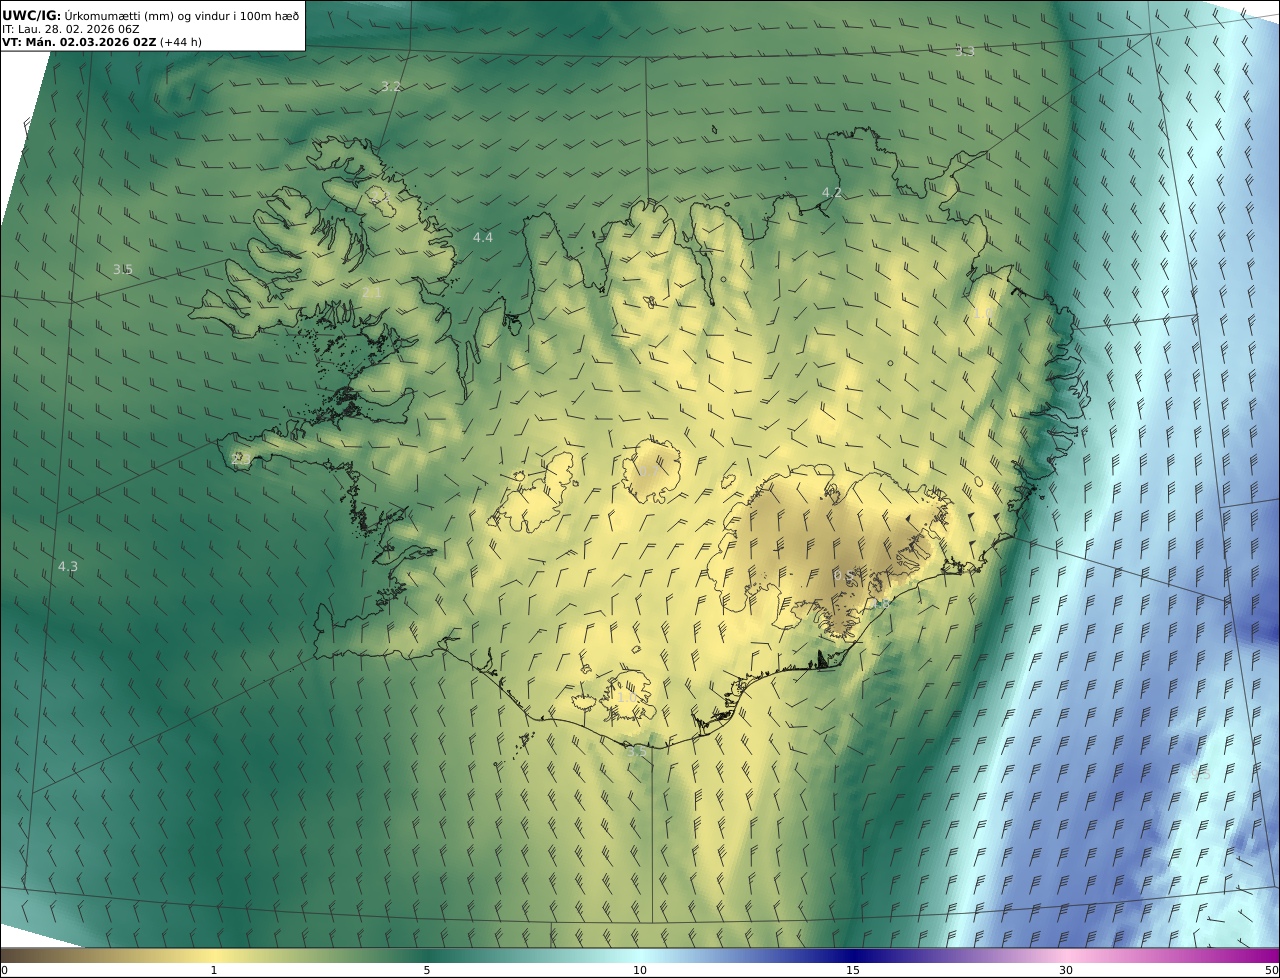Click the colorbar tick label '15'

pyautogui.click(x=853, y=970)
